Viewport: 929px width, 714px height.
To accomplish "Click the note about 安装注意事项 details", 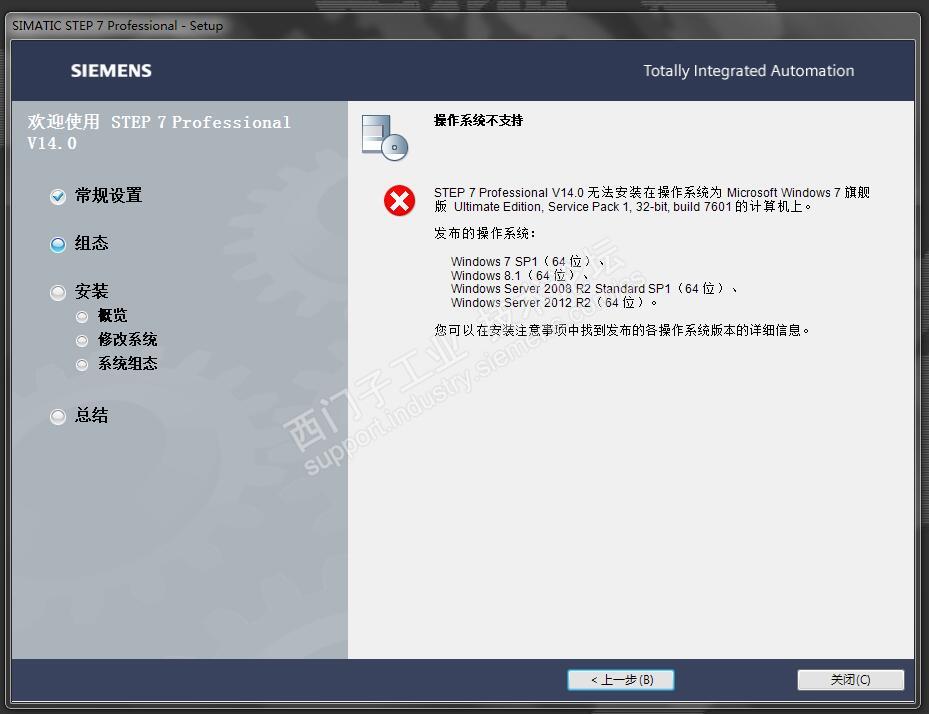I will pyautogui.click(x=622, y=330).
